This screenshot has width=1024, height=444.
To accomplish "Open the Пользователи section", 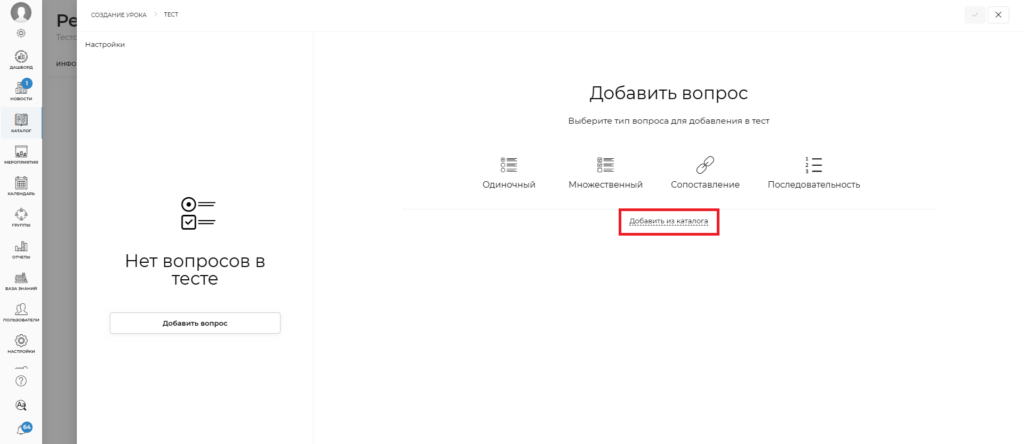I will coord(21,313).
